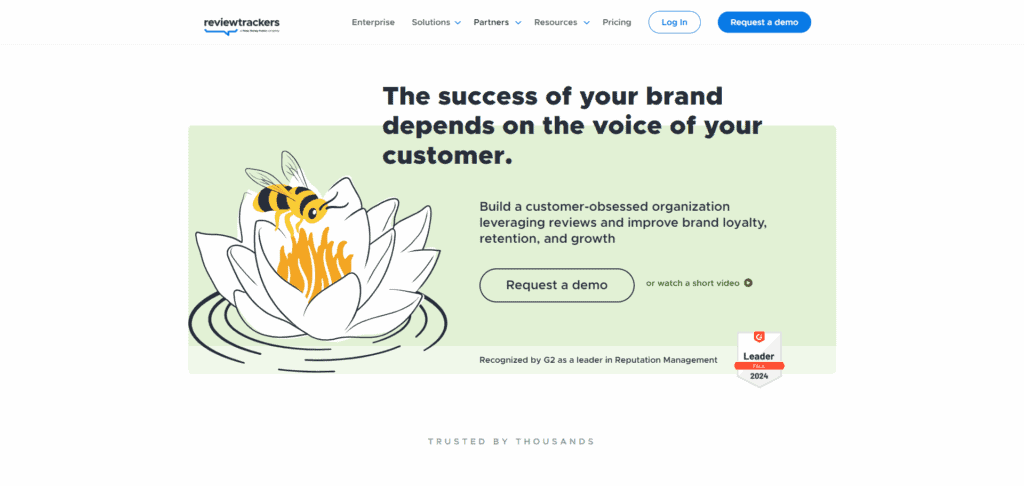The width and height of the screenshot is (1024, 486).
Task: Open the Enterprise menu item
Action: point(373,22)
